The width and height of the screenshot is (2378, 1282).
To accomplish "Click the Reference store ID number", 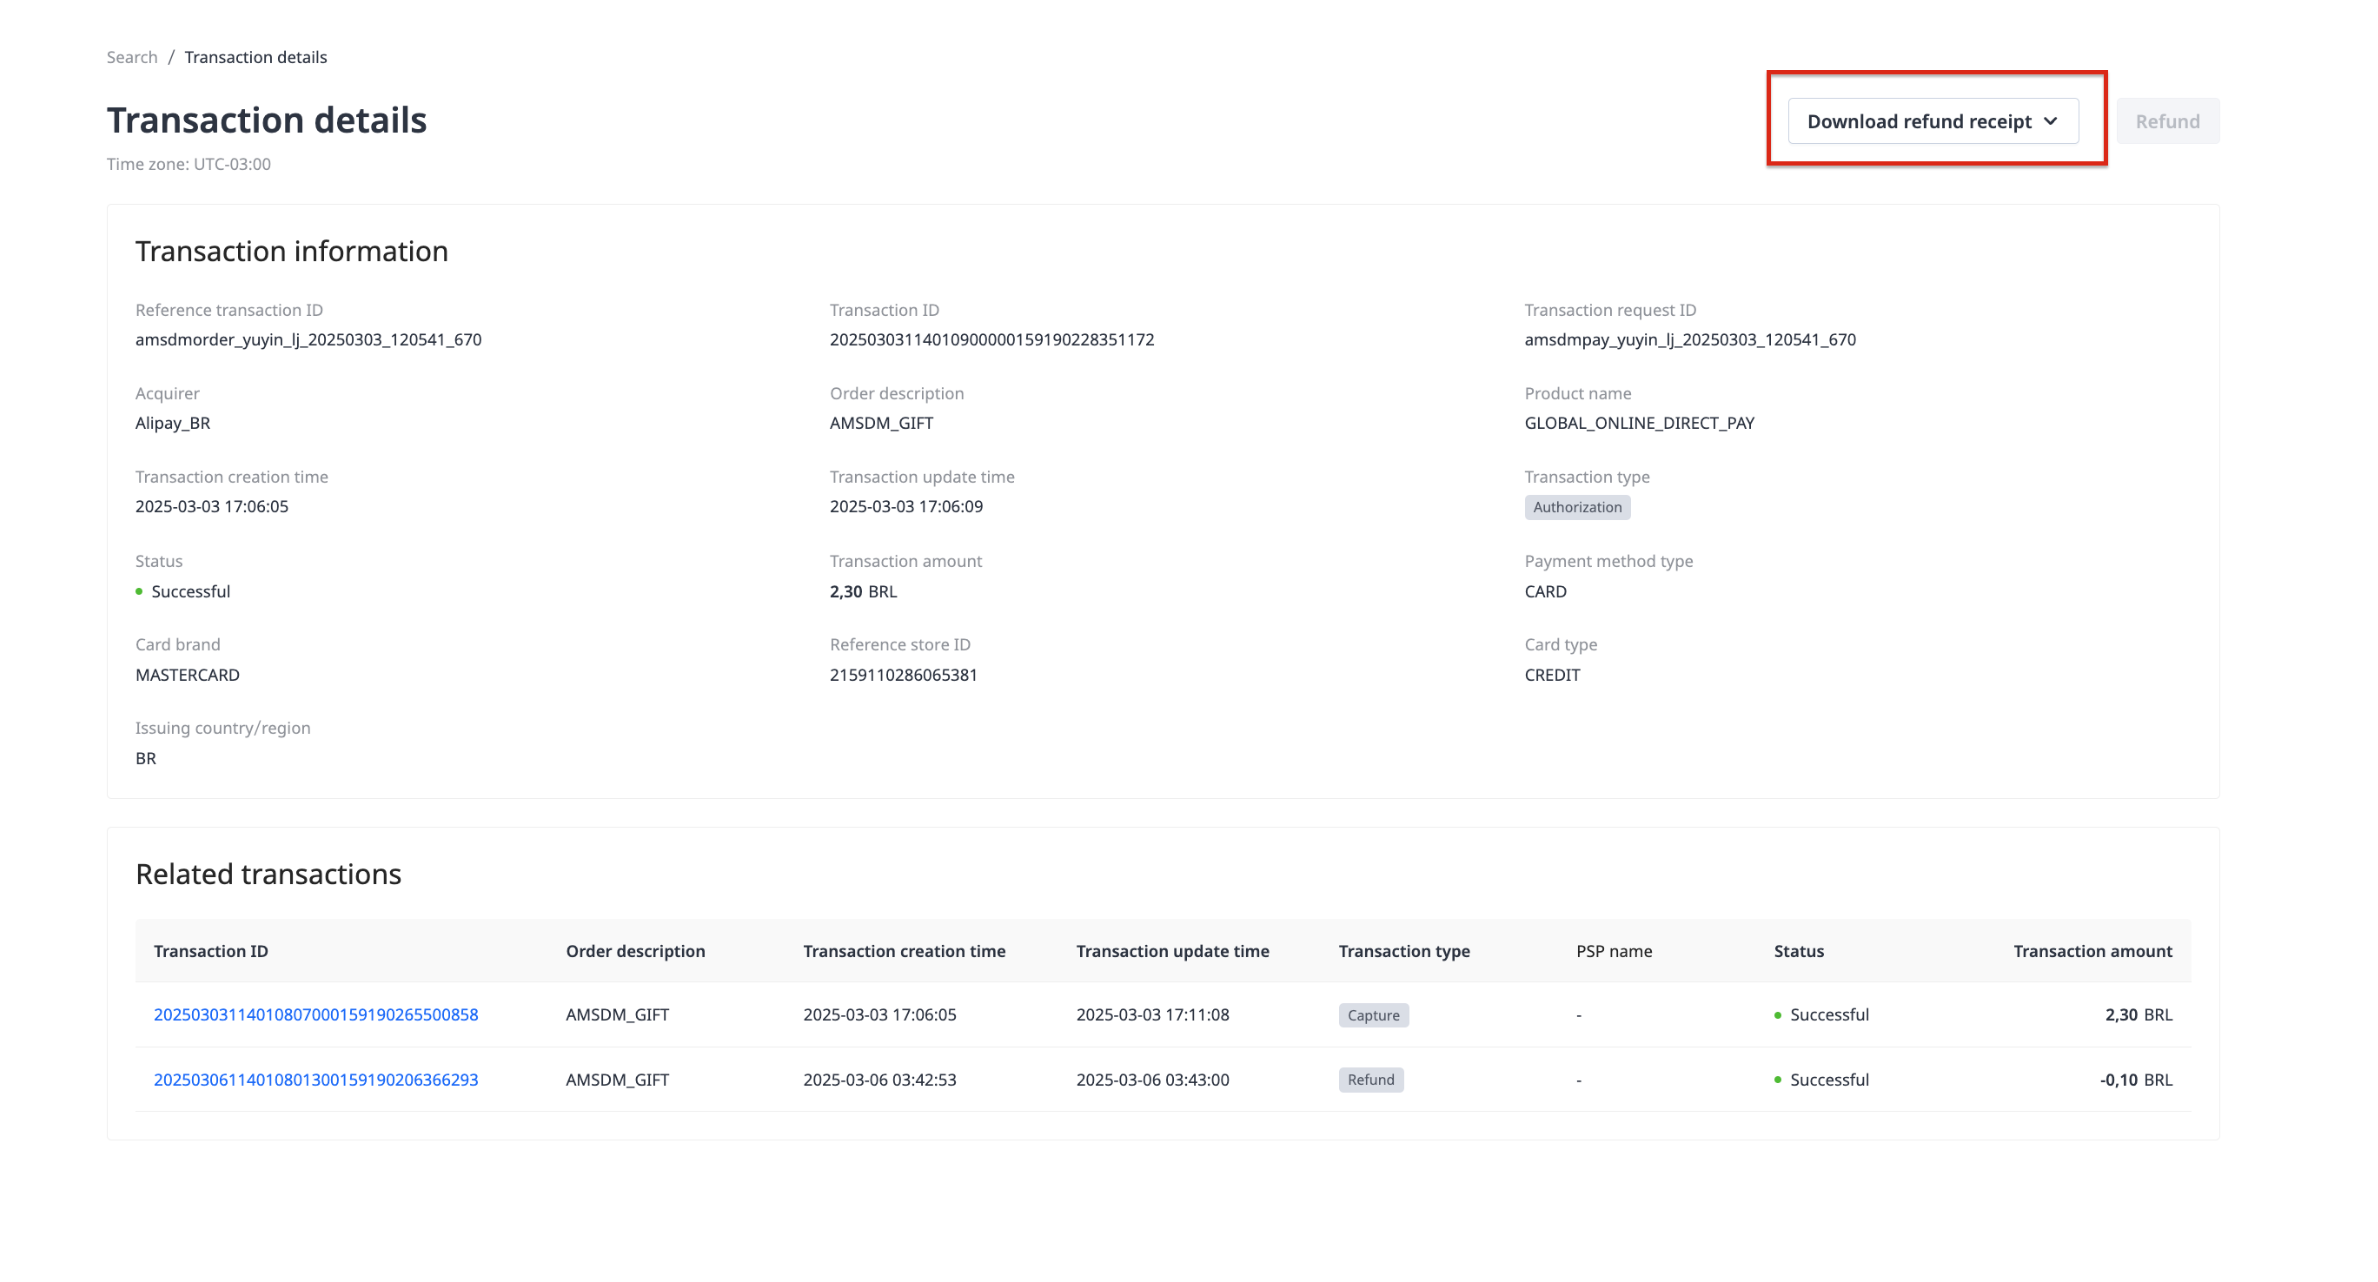I will [903, 675].
